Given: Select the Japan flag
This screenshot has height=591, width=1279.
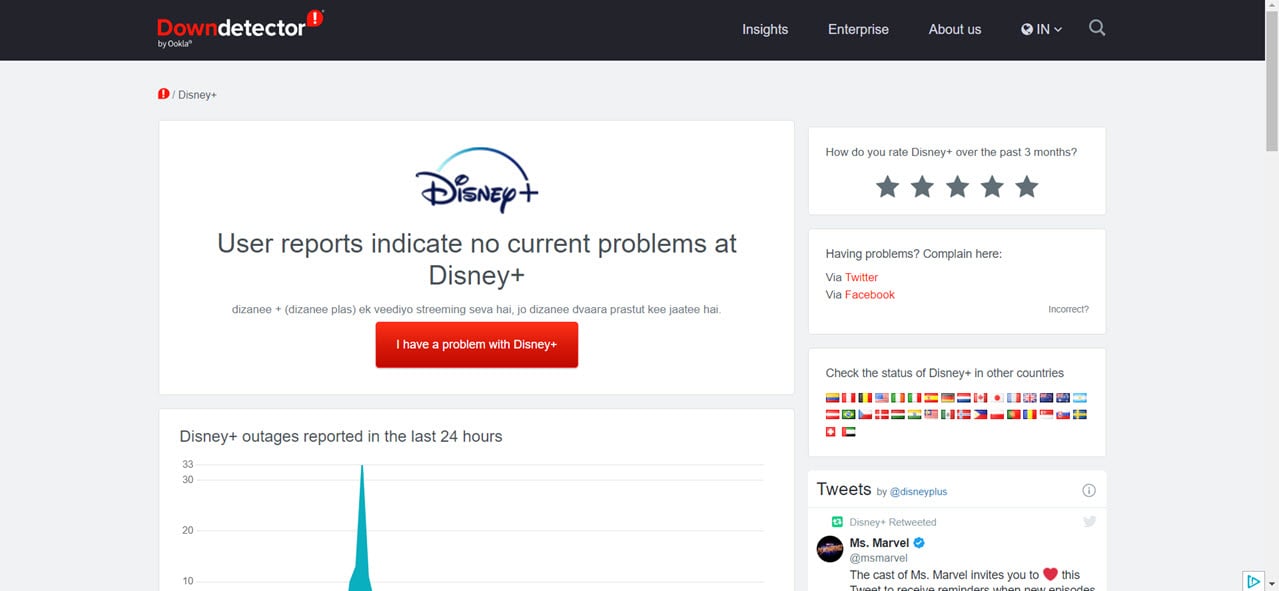Looking at the screenshot, I should pos(997,398).
